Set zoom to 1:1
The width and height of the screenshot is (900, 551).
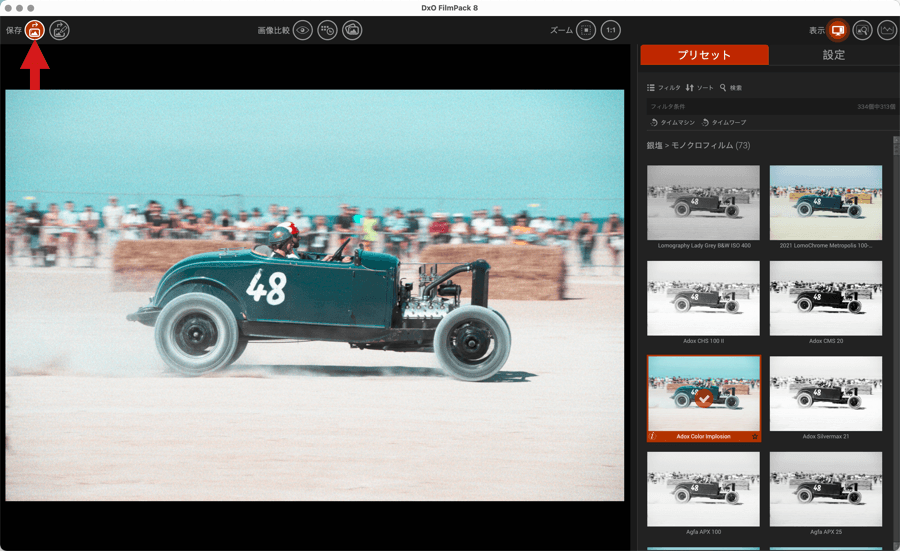pyautogui.click(x=611, y=30)
